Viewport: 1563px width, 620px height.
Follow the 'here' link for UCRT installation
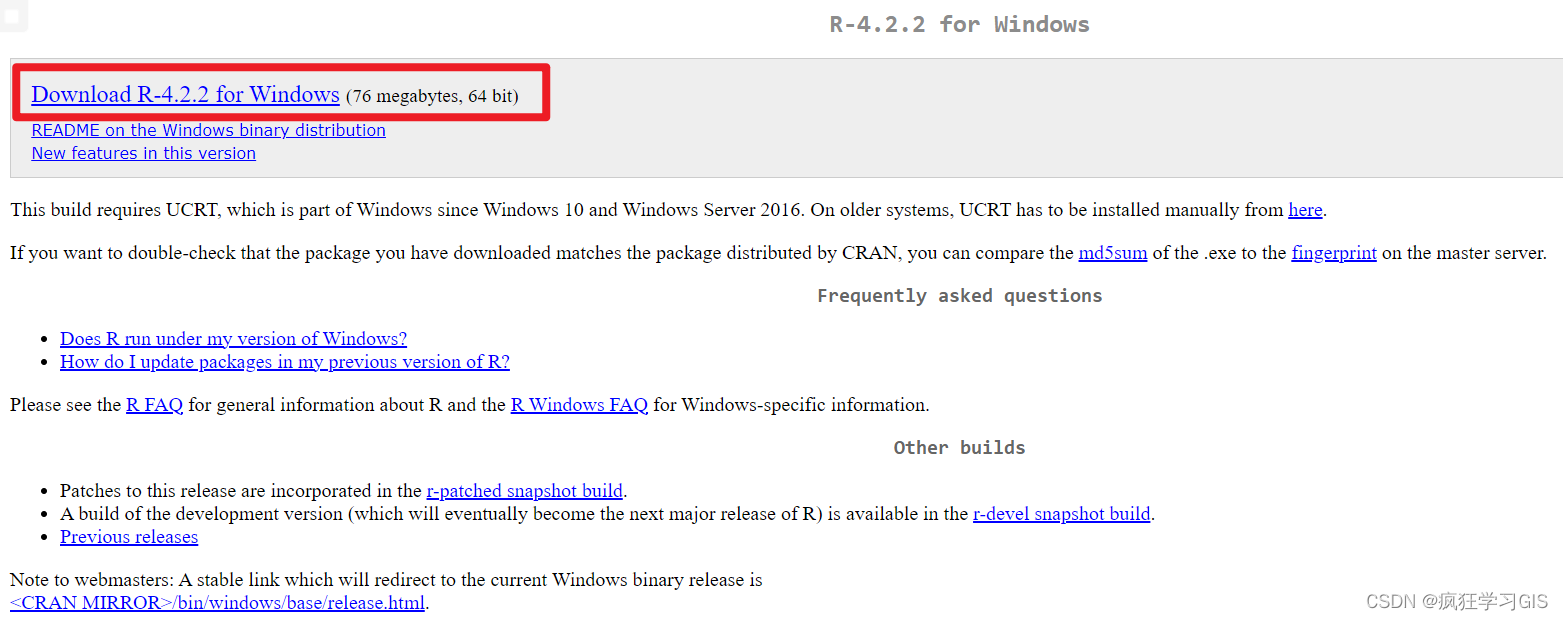click(x=1305, y=210)
